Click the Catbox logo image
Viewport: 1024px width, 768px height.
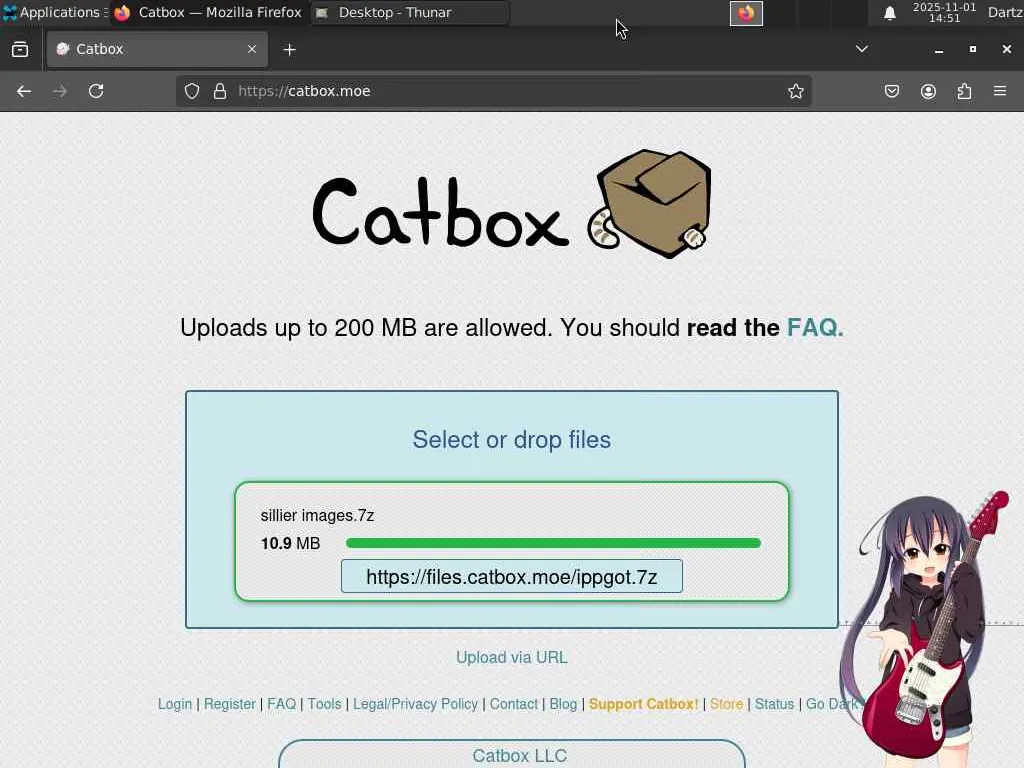click(511, 204)
